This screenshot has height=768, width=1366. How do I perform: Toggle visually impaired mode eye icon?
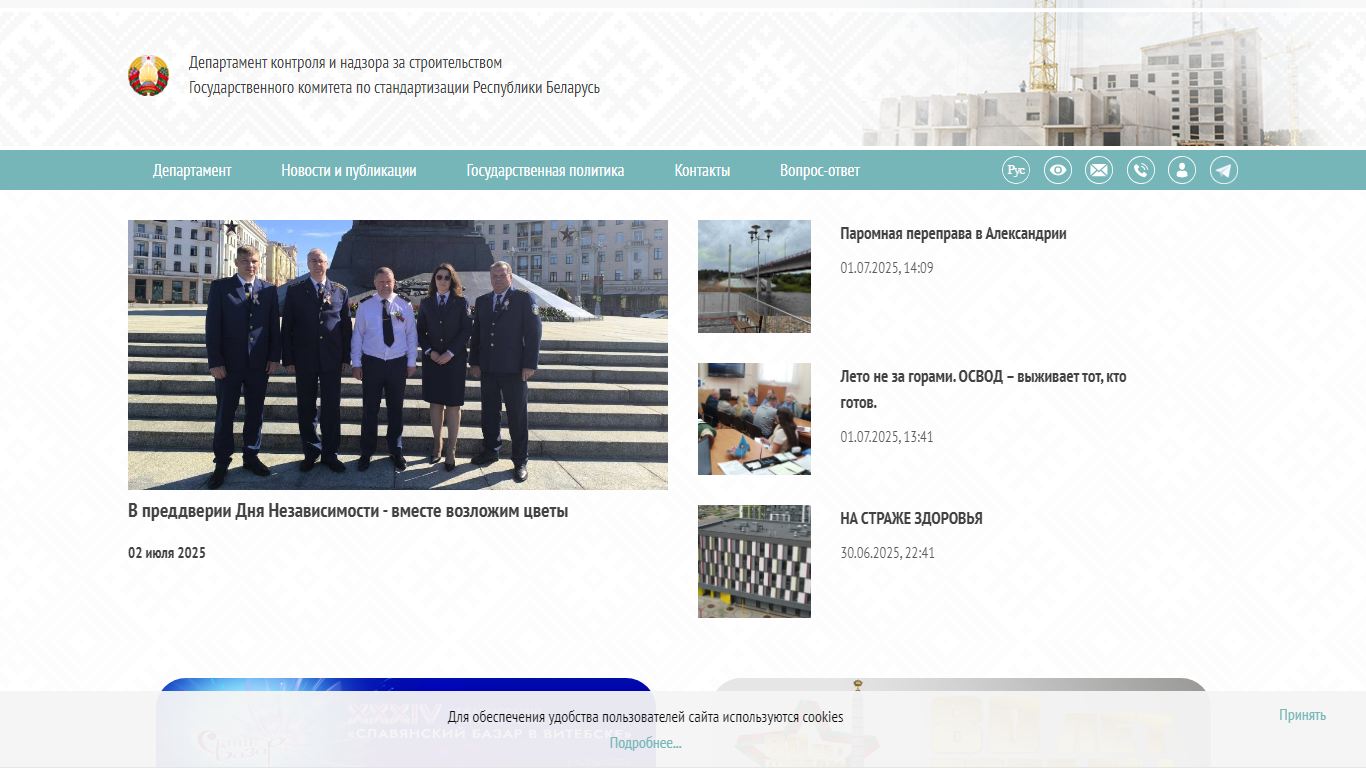(1058, 170)
